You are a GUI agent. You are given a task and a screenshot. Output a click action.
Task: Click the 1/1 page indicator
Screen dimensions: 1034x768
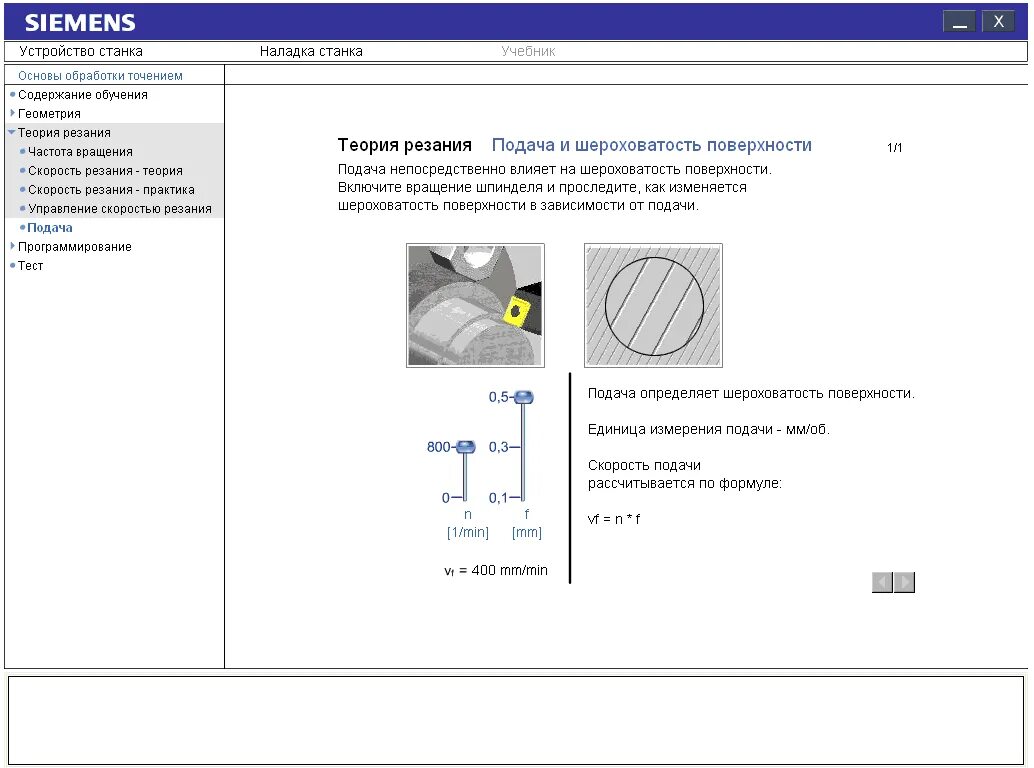click(894, 148)
